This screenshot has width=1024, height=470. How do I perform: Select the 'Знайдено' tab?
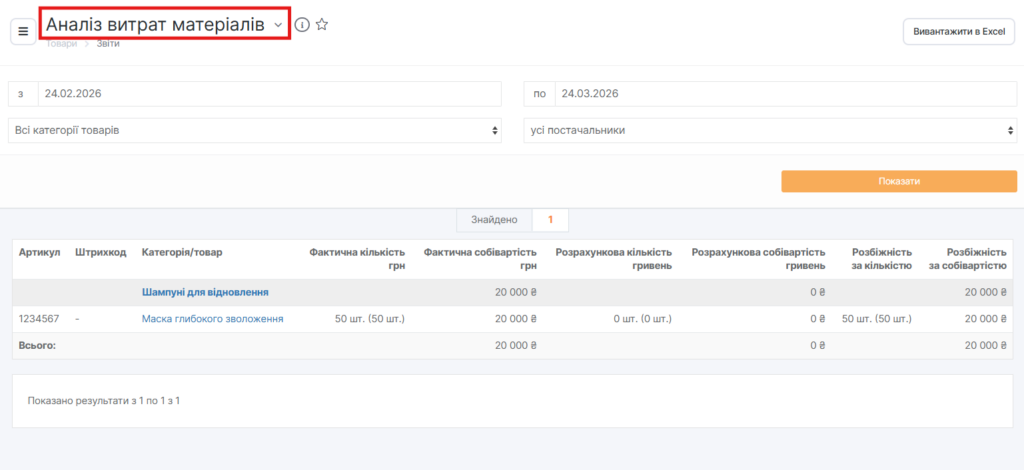click(x=494, y=220)
